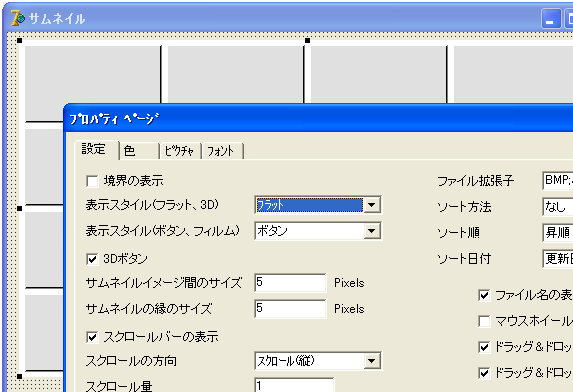Toggle the 境界の表示 checkbox
Viewport: 573px width, 392px height.
pos(92,181)
